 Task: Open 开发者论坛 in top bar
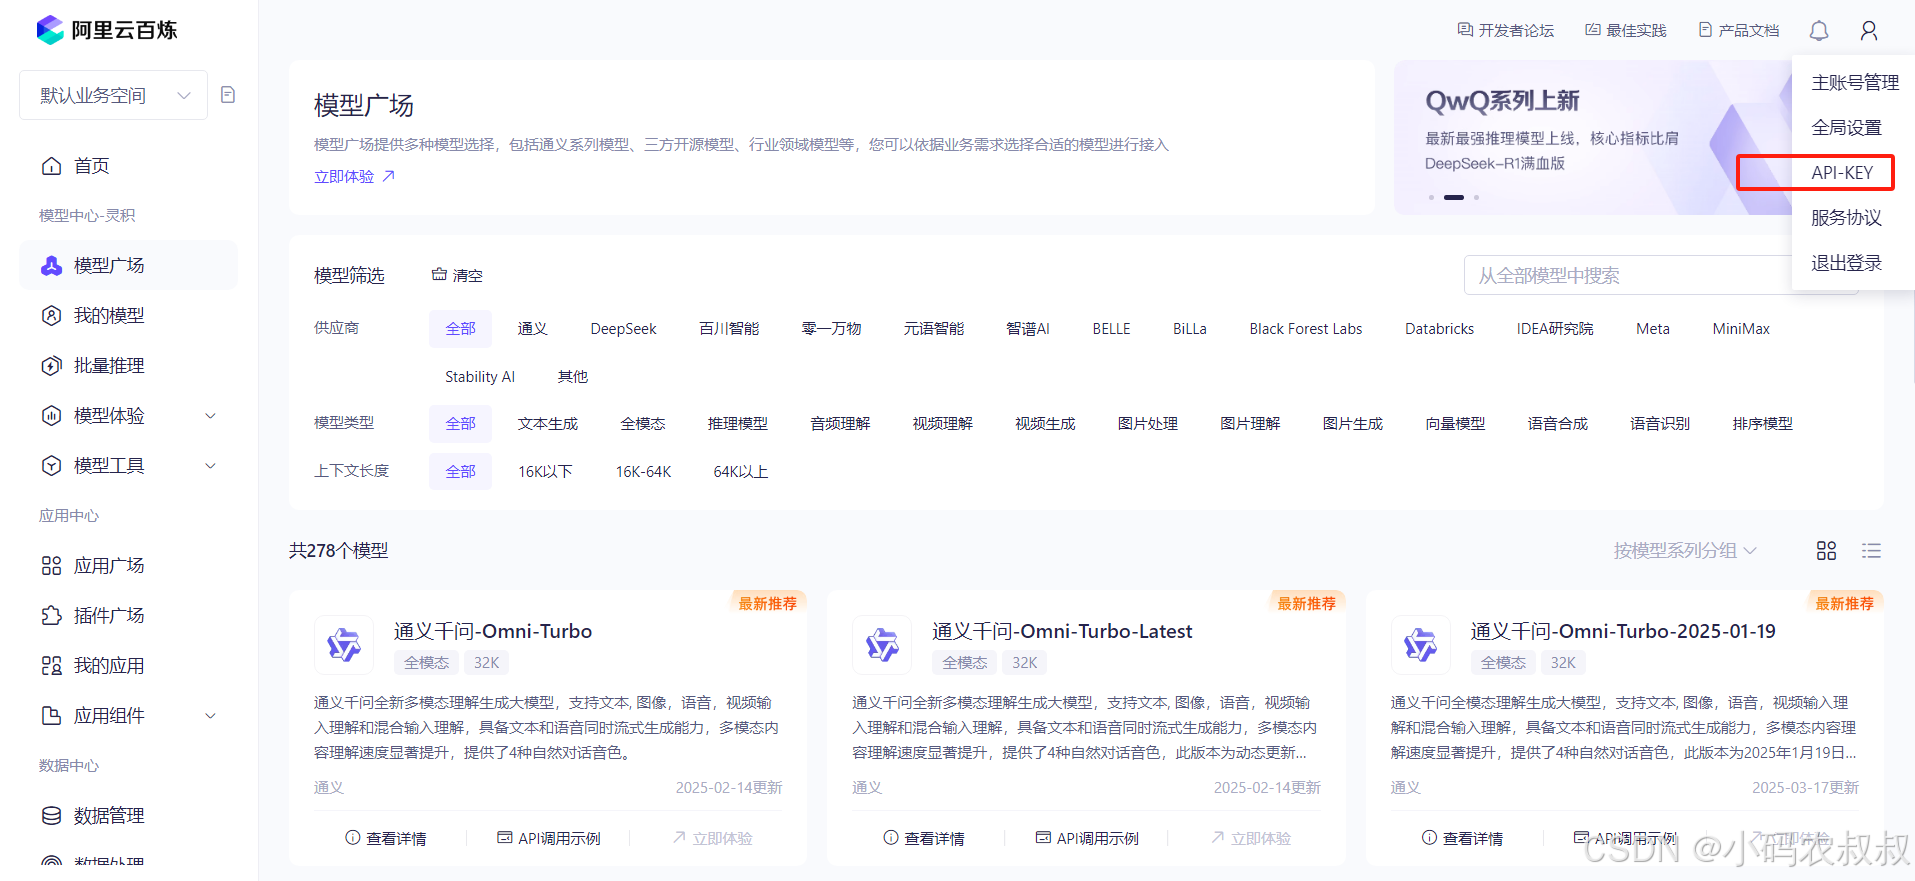click(x=1506, y=31)
